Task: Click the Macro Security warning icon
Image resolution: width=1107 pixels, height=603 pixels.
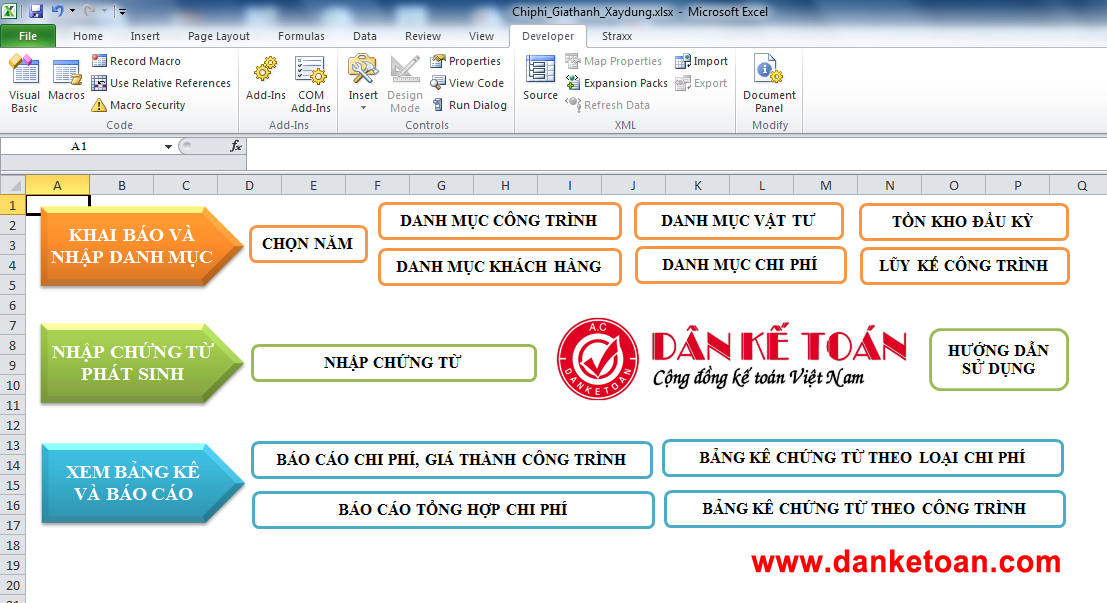Action: (x=99, y=105)
